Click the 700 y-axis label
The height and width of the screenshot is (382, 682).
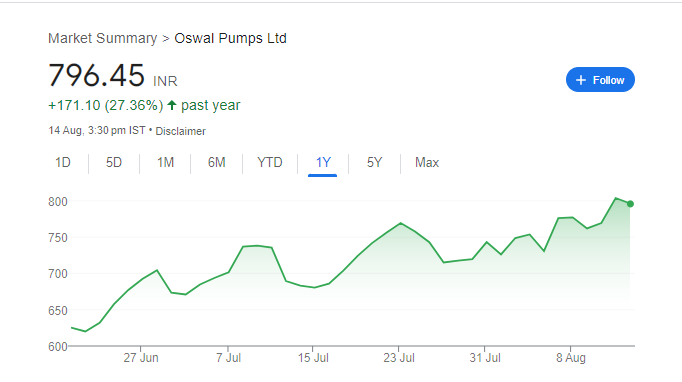(58, 274)
